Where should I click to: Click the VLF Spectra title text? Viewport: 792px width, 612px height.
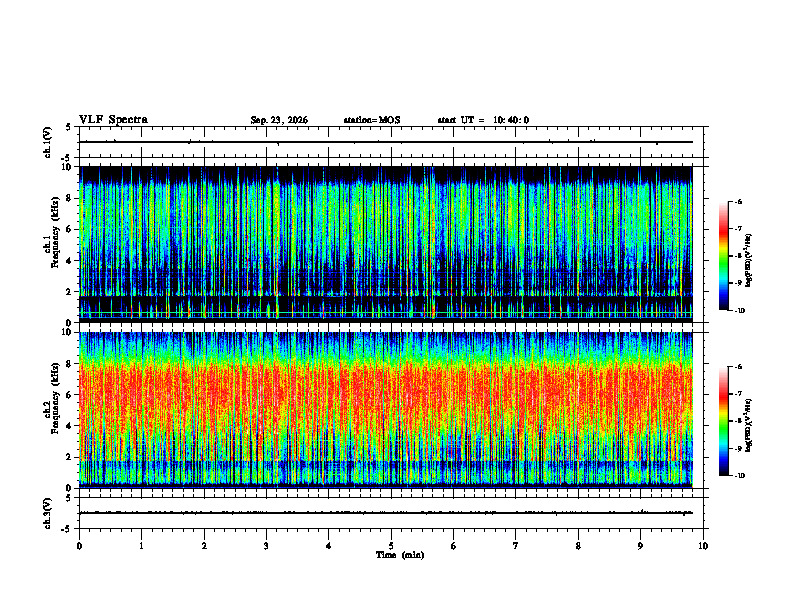click(x=113, y=120)
